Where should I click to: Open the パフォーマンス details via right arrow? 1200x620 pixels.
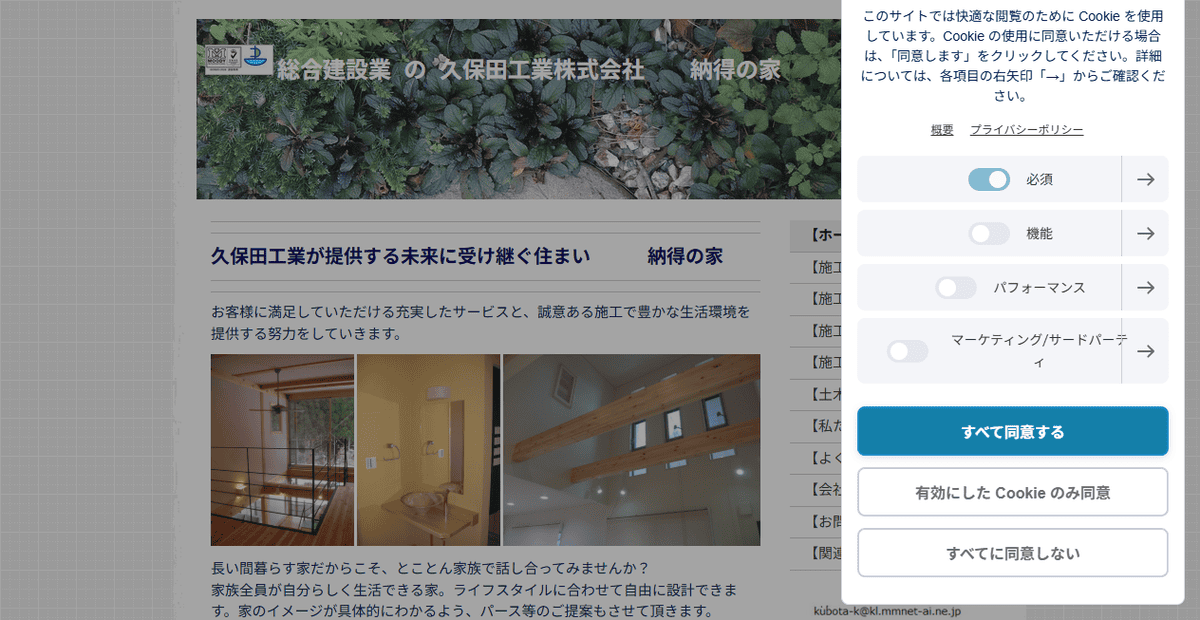(x=1144, y=287)
